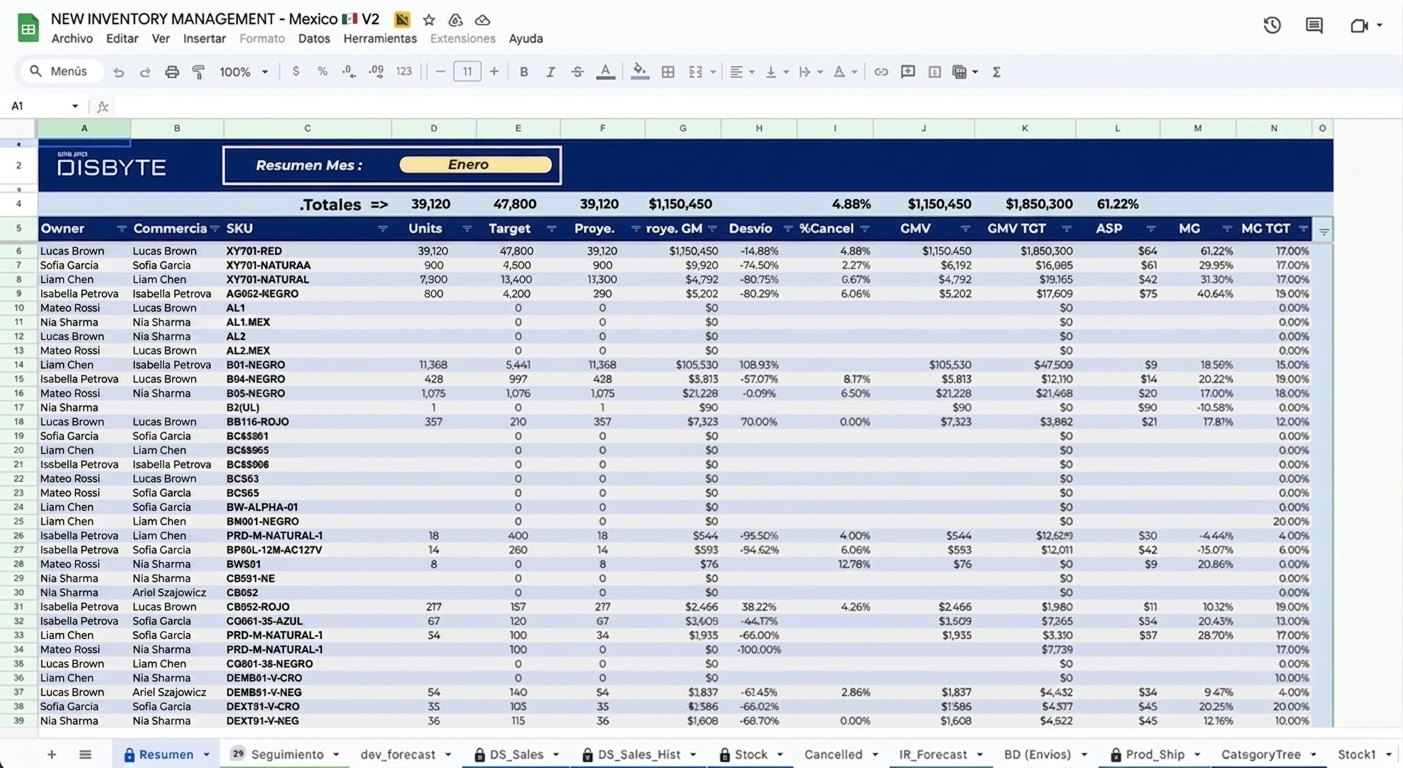
Task: Click the camera meeting icon
Action: coord(1359,26)
